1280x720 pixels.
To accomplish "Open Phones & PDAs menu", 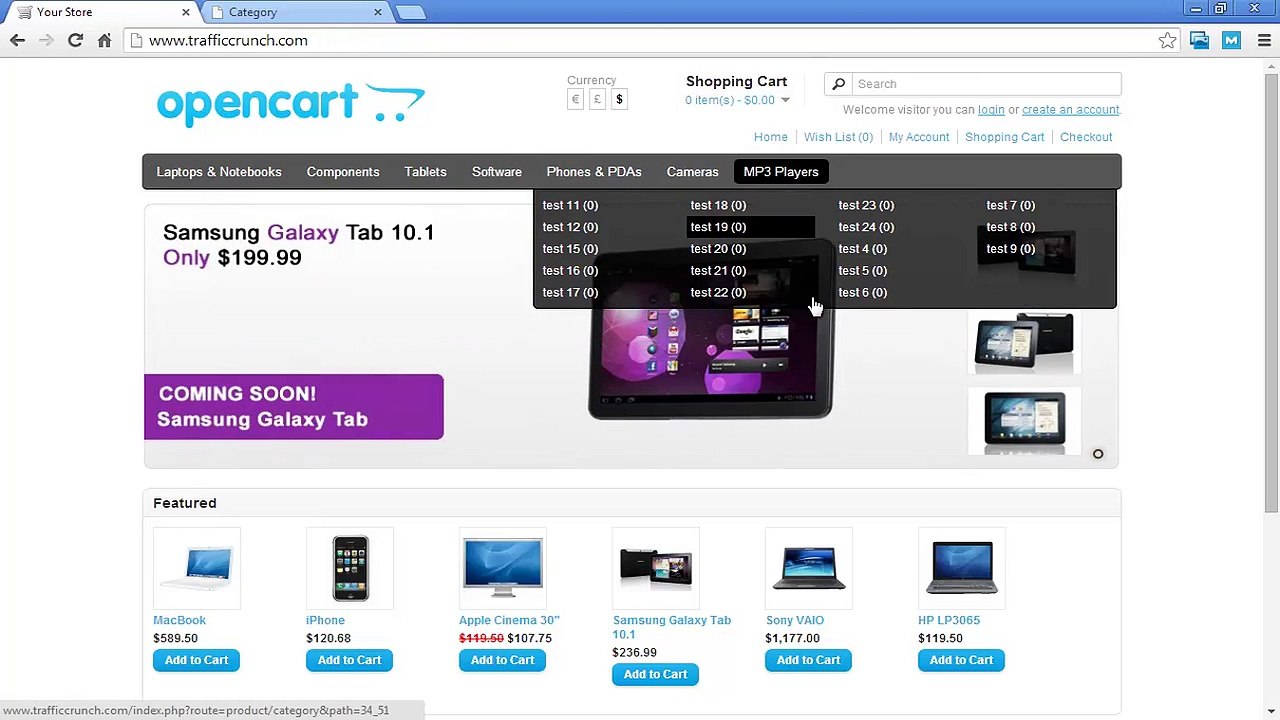I will (x=594, y=172).
